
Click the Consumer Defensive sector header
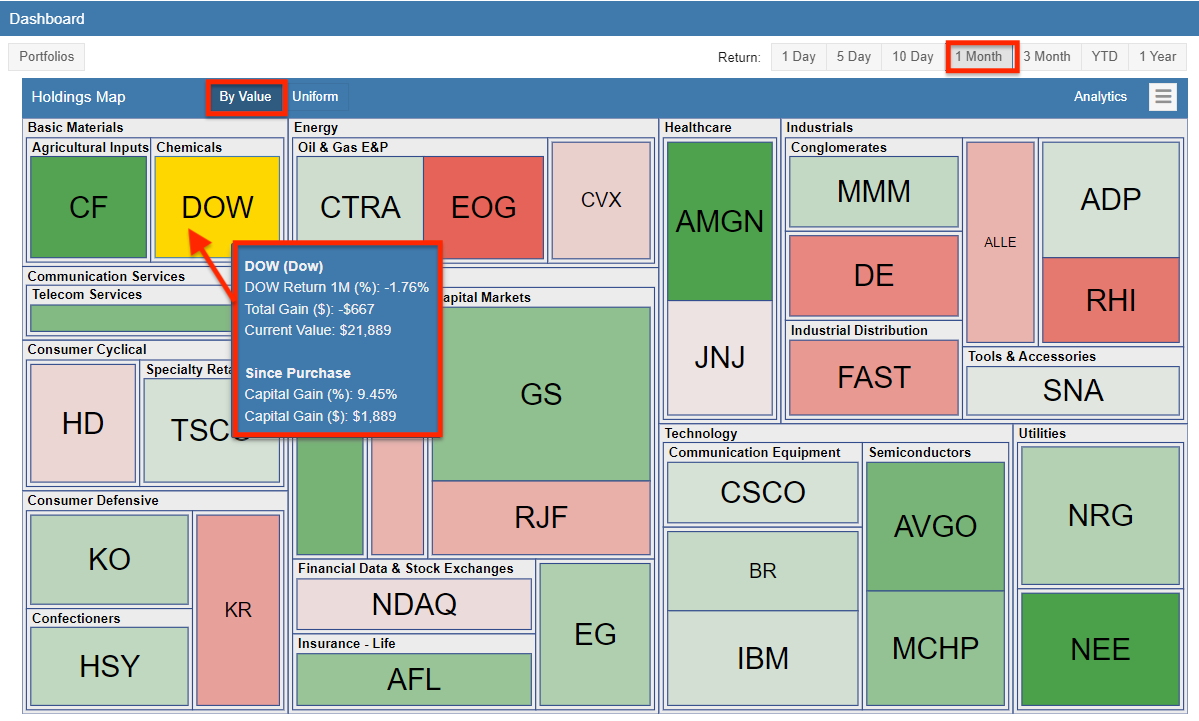[x=93, y=501]
